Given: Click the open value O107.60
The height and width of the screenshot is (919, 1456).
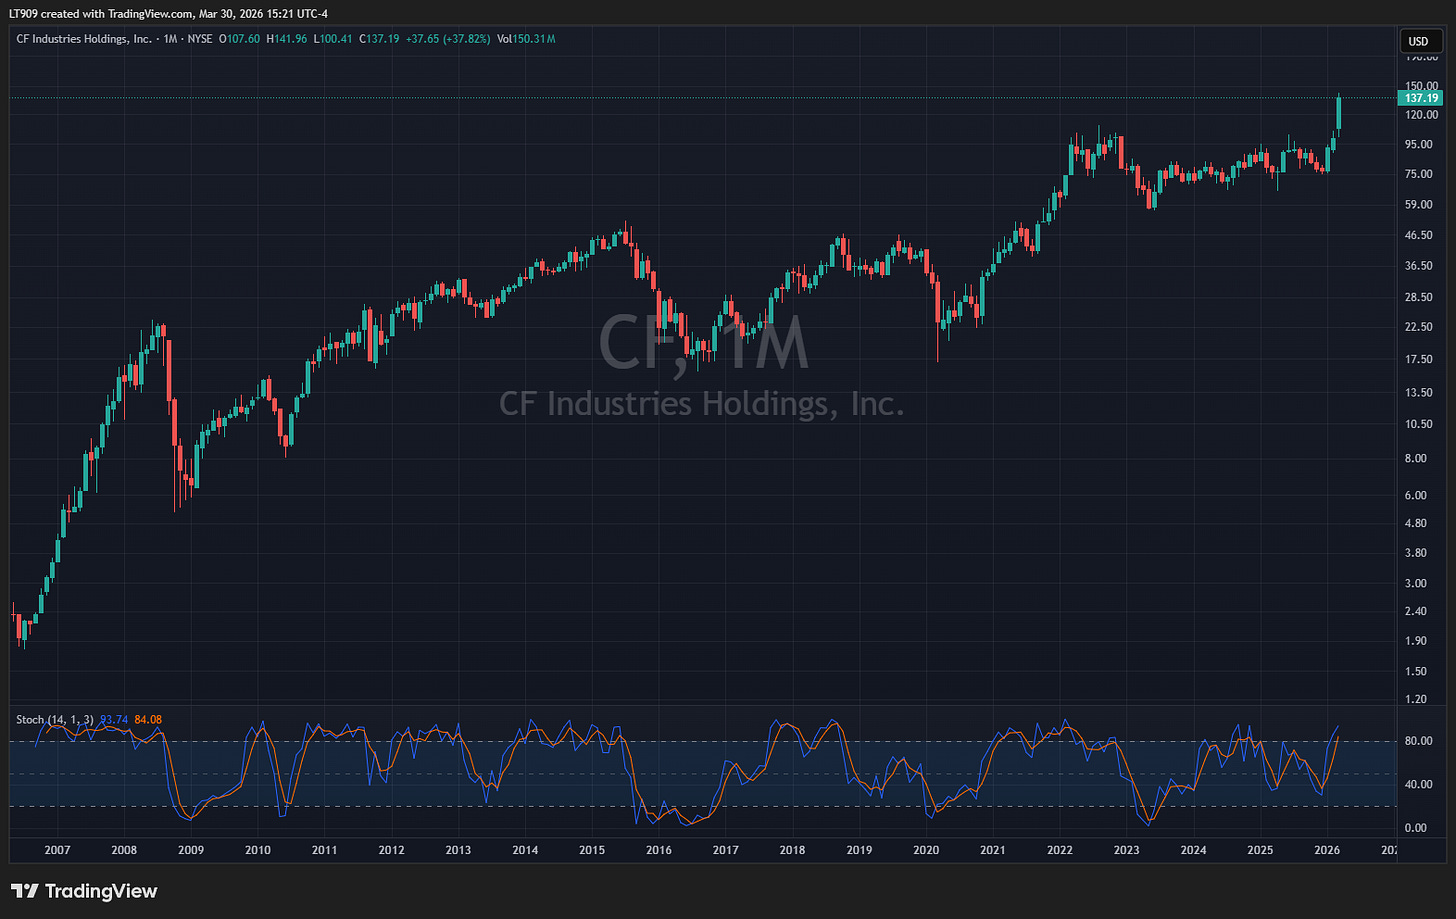Looking at the screenshot, I should 240,39.
